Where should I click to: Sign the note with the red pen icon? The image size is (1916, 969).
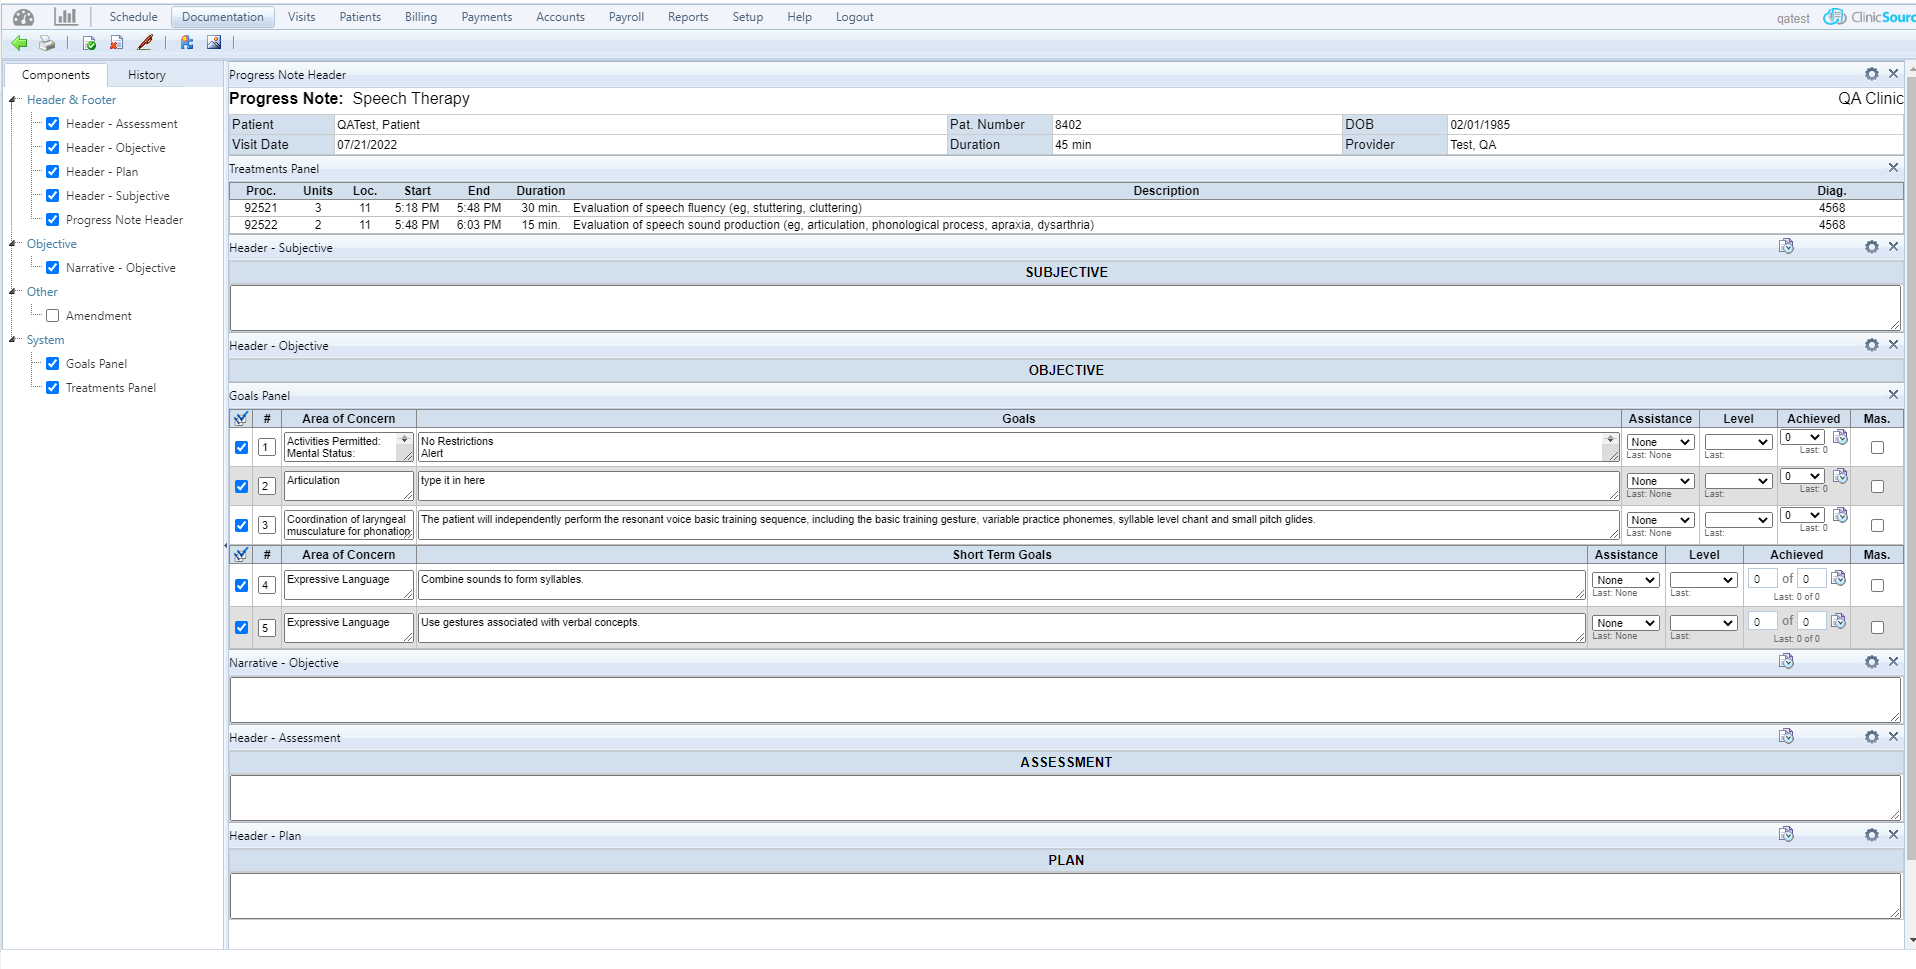[144, 43]
